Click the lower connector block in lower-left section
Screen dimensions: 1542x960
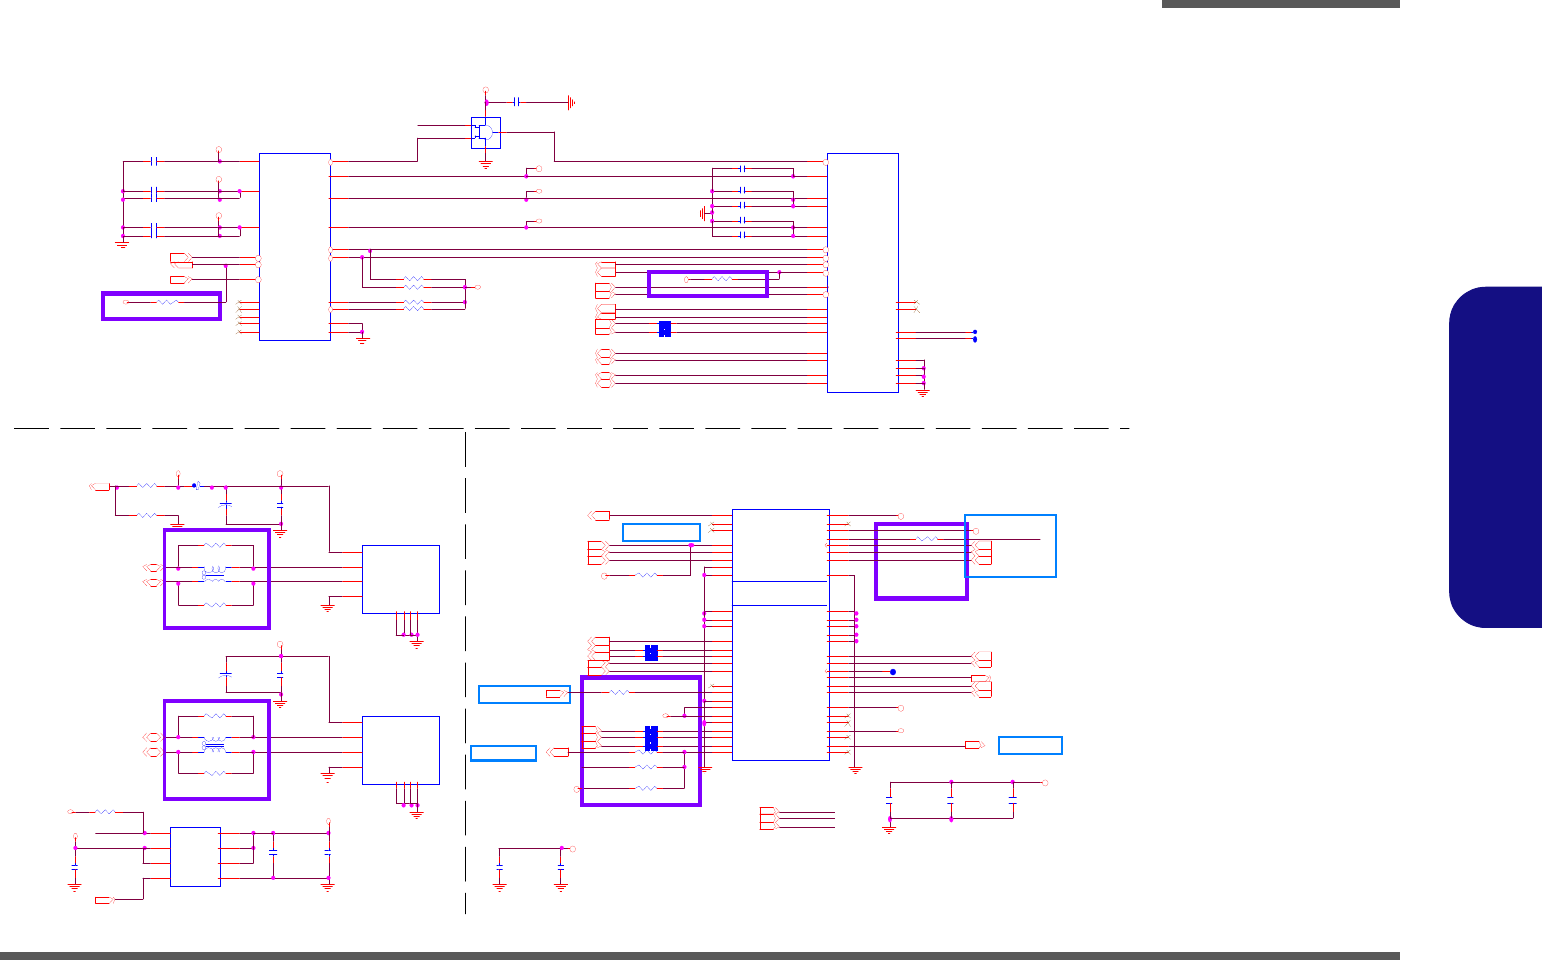(401, 750)
